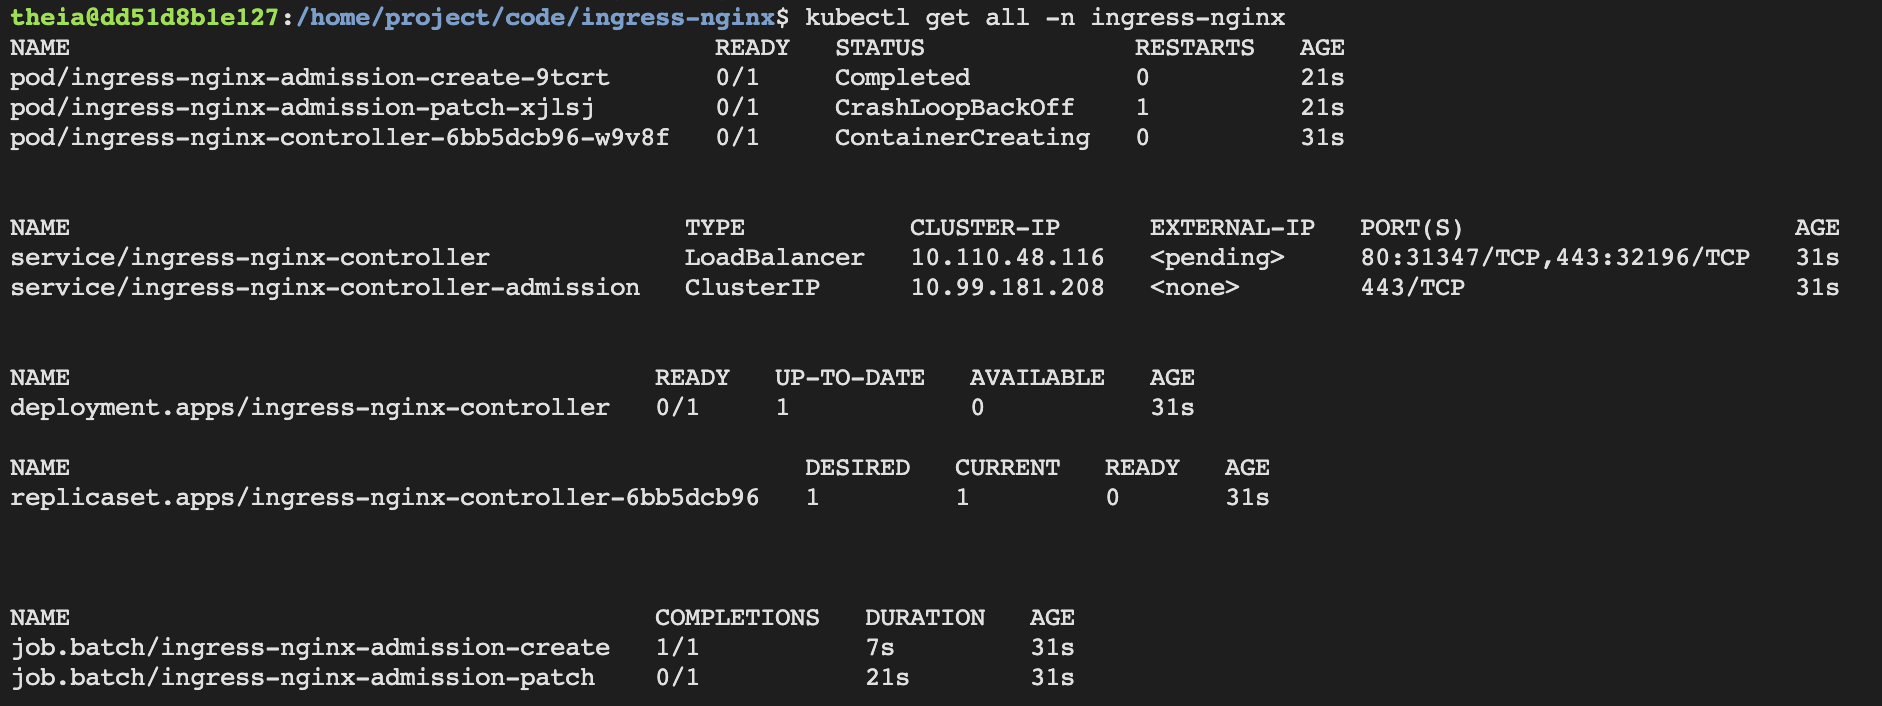Click deployment.apps/ingress-nginx-controller name

click(x=310, y=408)
